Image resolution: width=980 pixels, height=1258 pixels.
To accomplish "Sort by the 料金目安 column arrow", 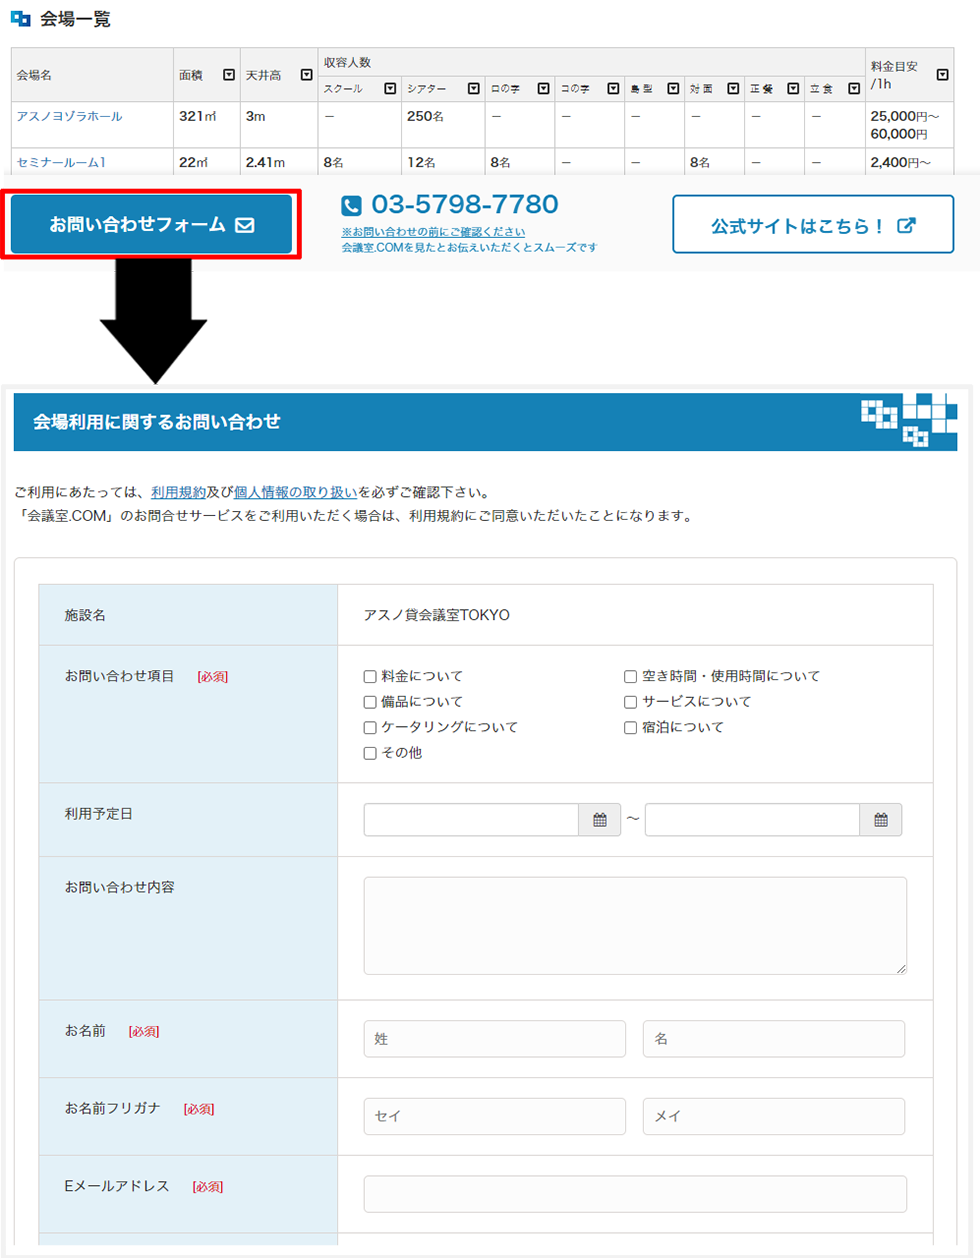I will pyautogui.click(x=942, y=75).
